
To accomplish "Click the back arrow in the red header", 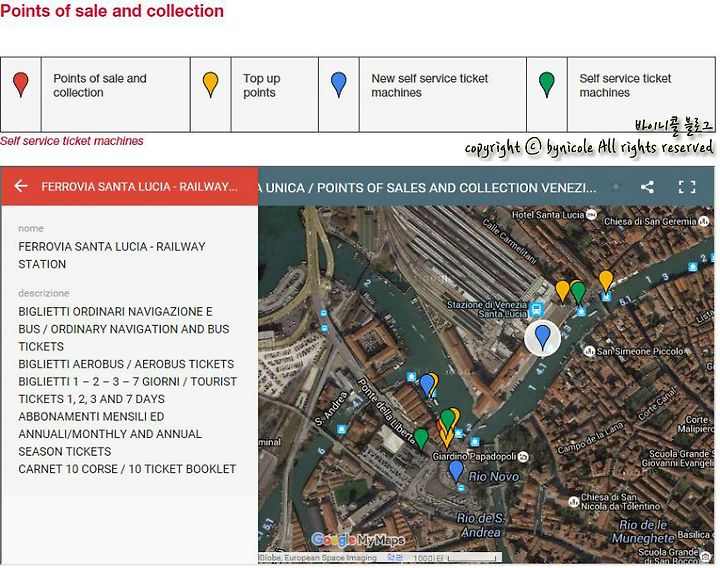I will click(x=21, y=186).
